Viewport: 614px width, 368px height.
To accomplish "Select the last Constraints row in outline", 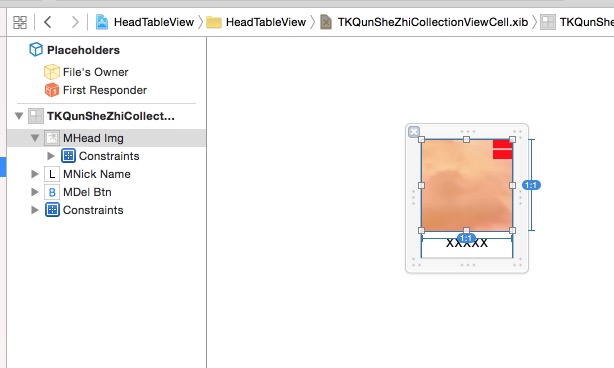I will [x=106, y=210].
